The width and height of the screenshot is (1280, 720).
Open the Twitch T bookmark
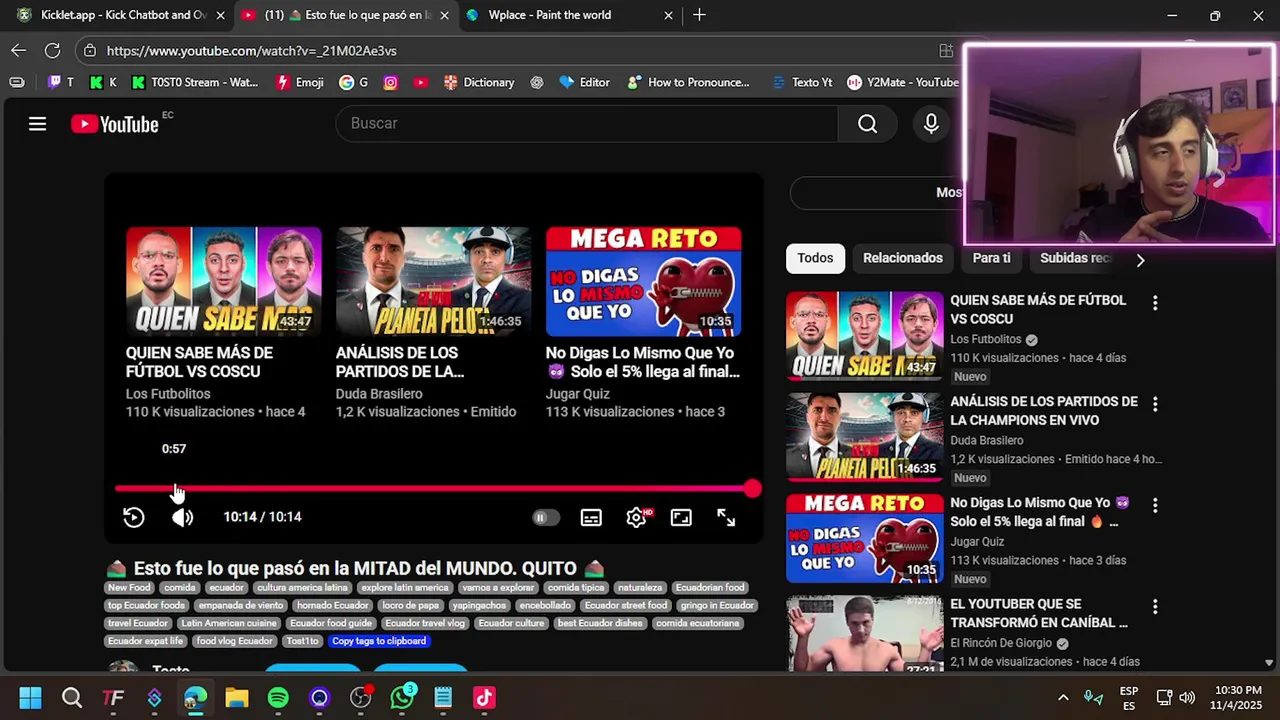pos(60,82)
